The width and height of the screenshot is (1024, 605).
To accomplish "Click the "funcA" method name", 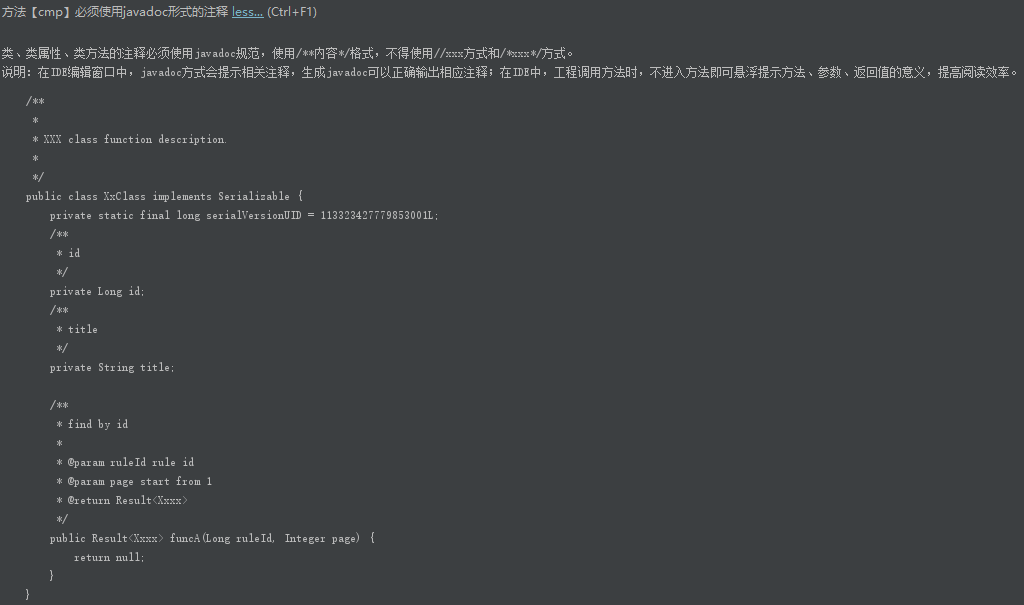I will (x=185, y=538).
